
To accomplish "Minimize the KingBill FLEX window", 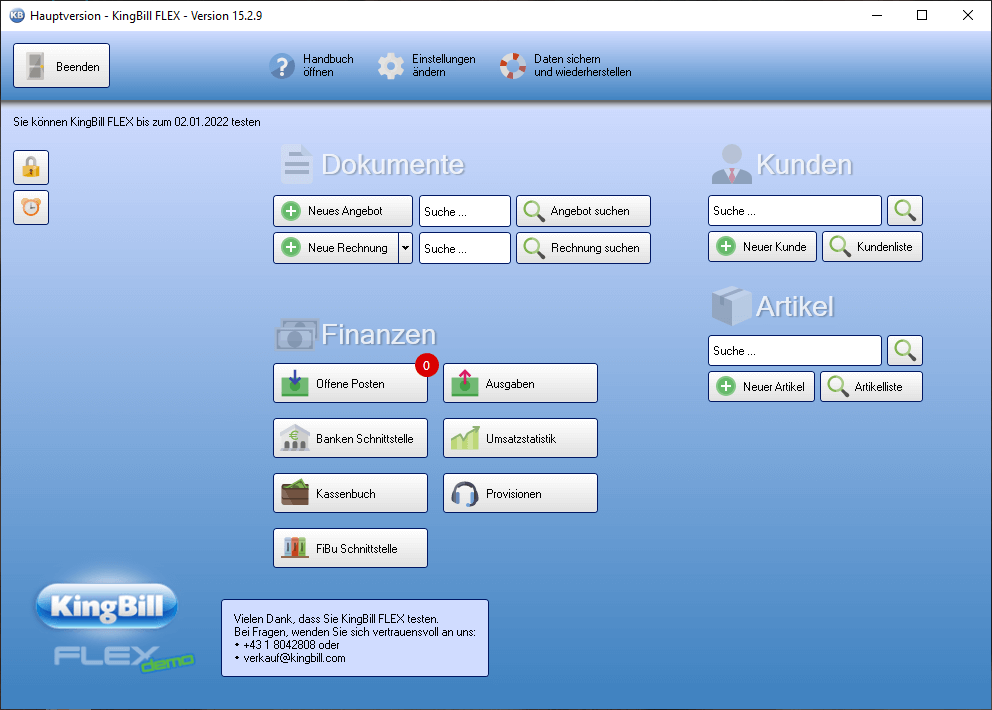I will point(877,15).
